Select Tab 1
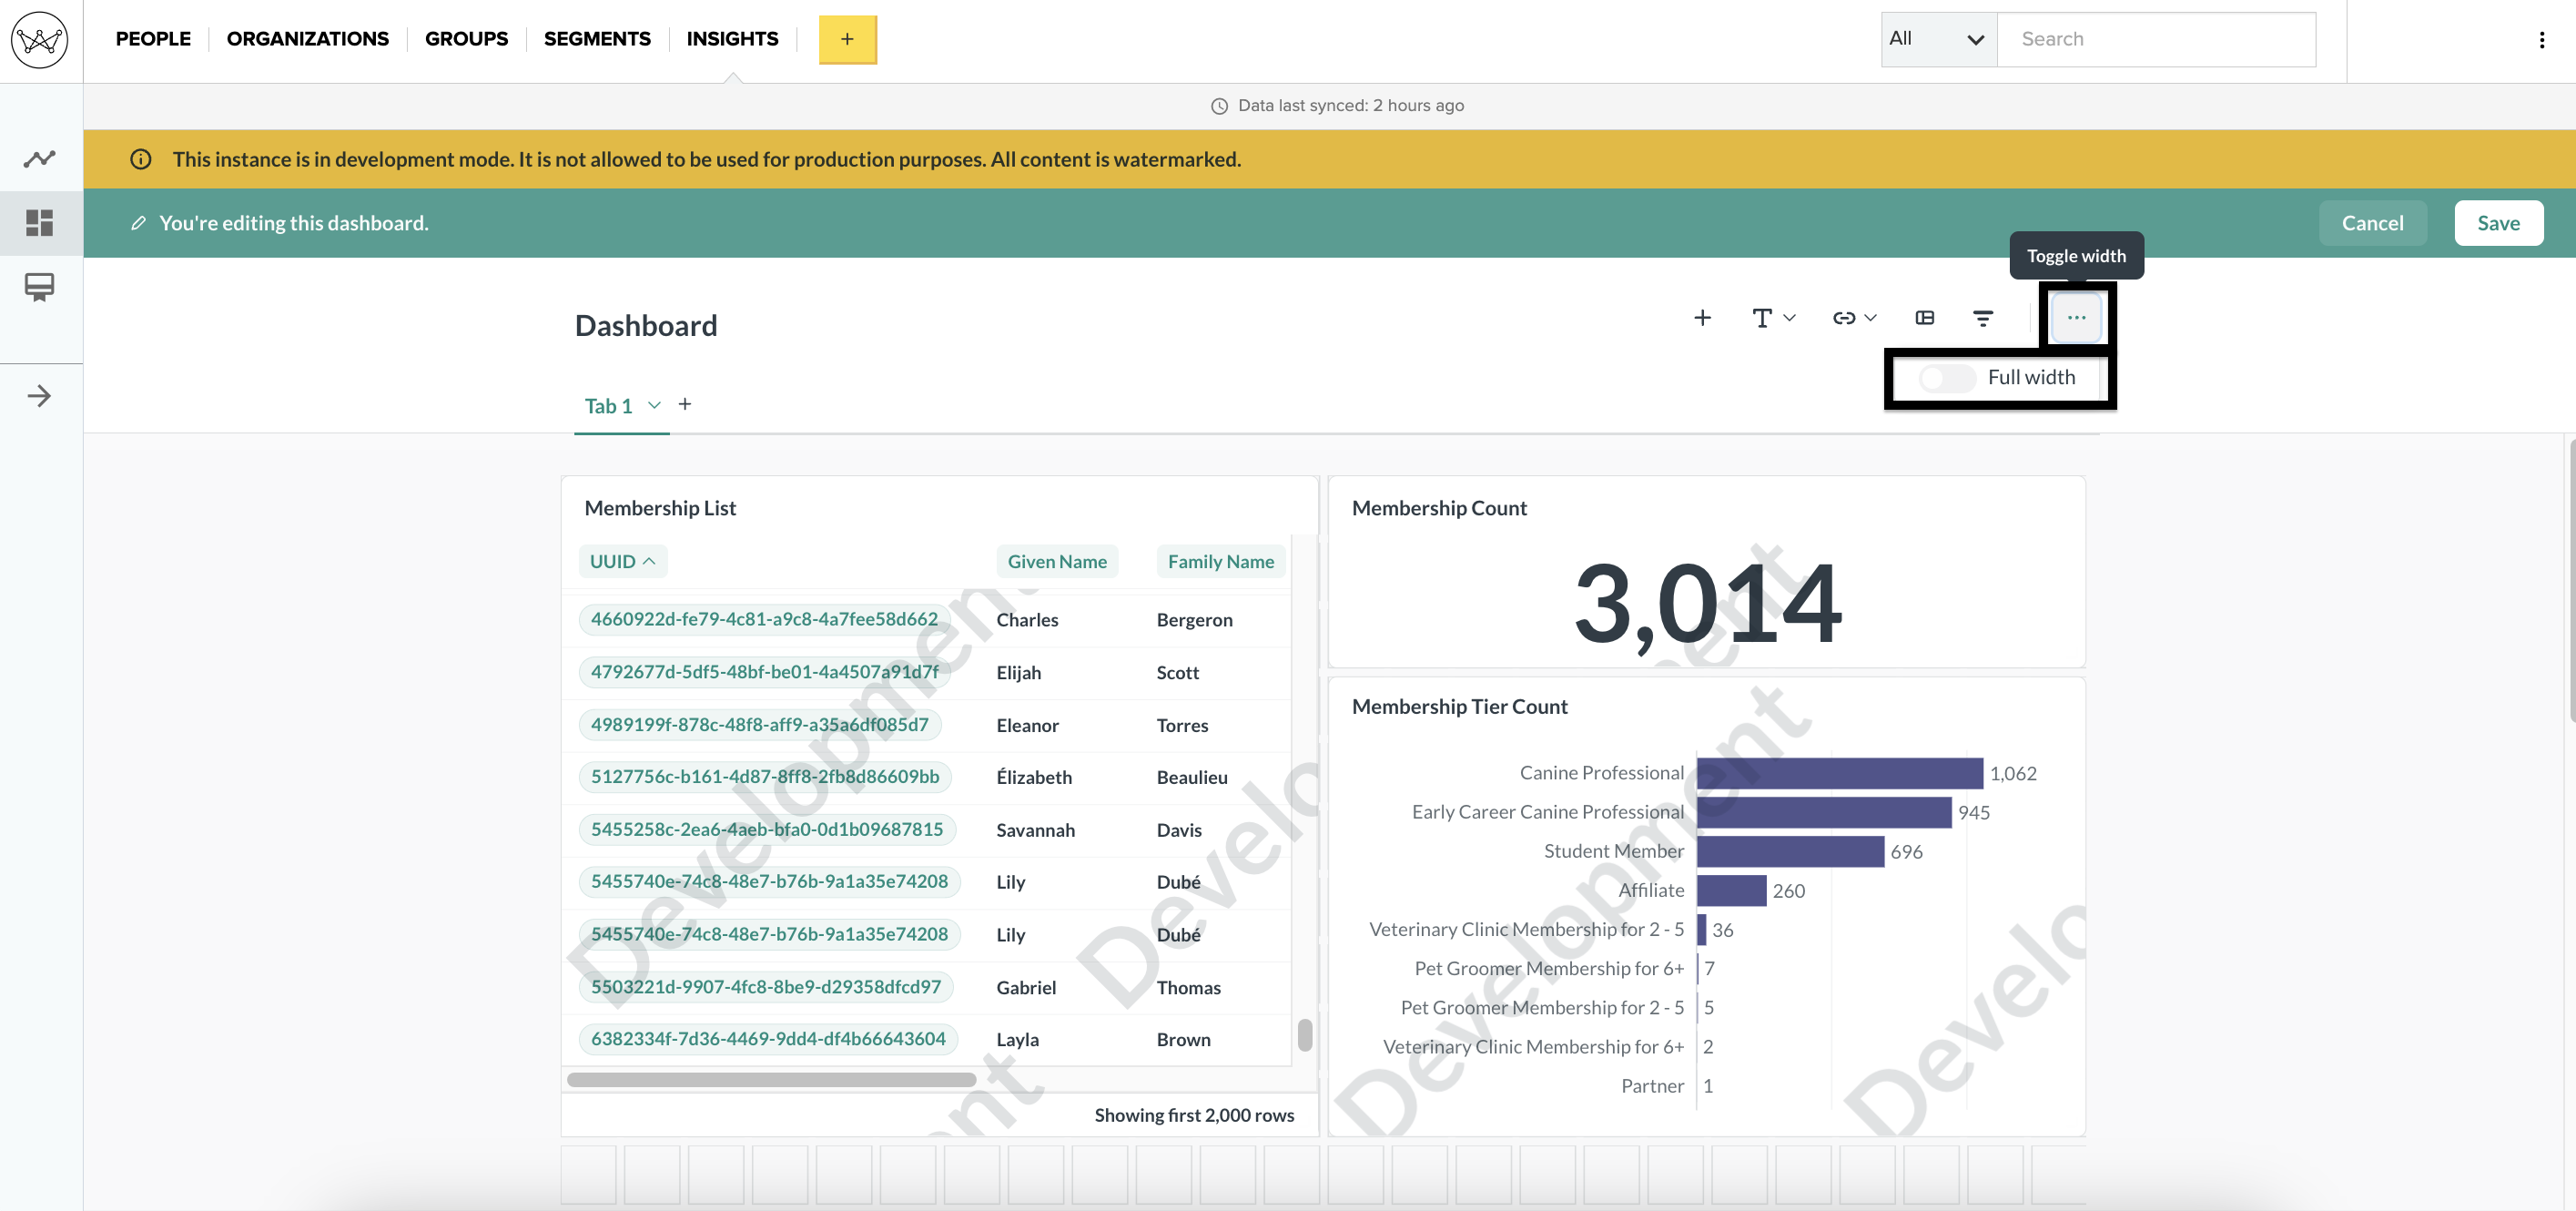The height and width of the screenshot is (1211, 2576). (x=608, y=406)
